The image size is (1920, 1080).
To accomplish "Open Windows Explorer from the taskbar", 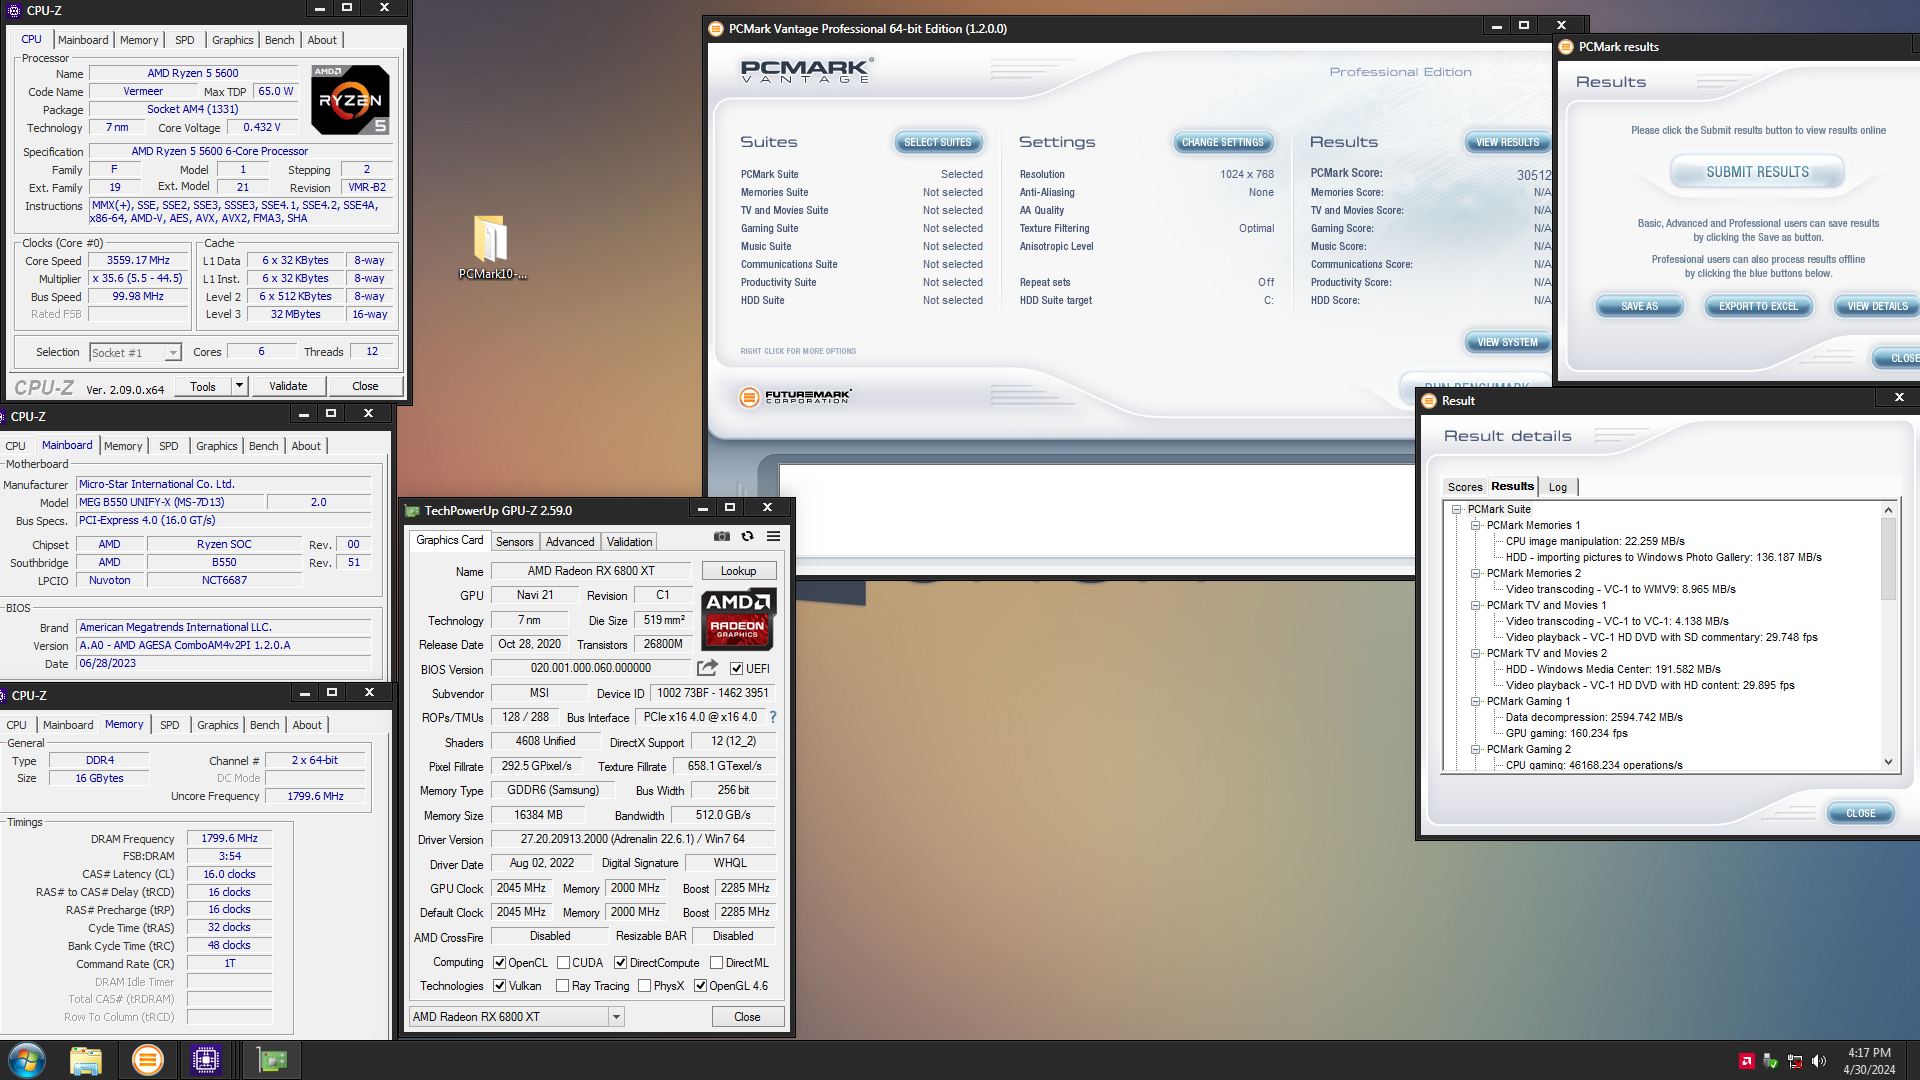I will point(86,1060).
